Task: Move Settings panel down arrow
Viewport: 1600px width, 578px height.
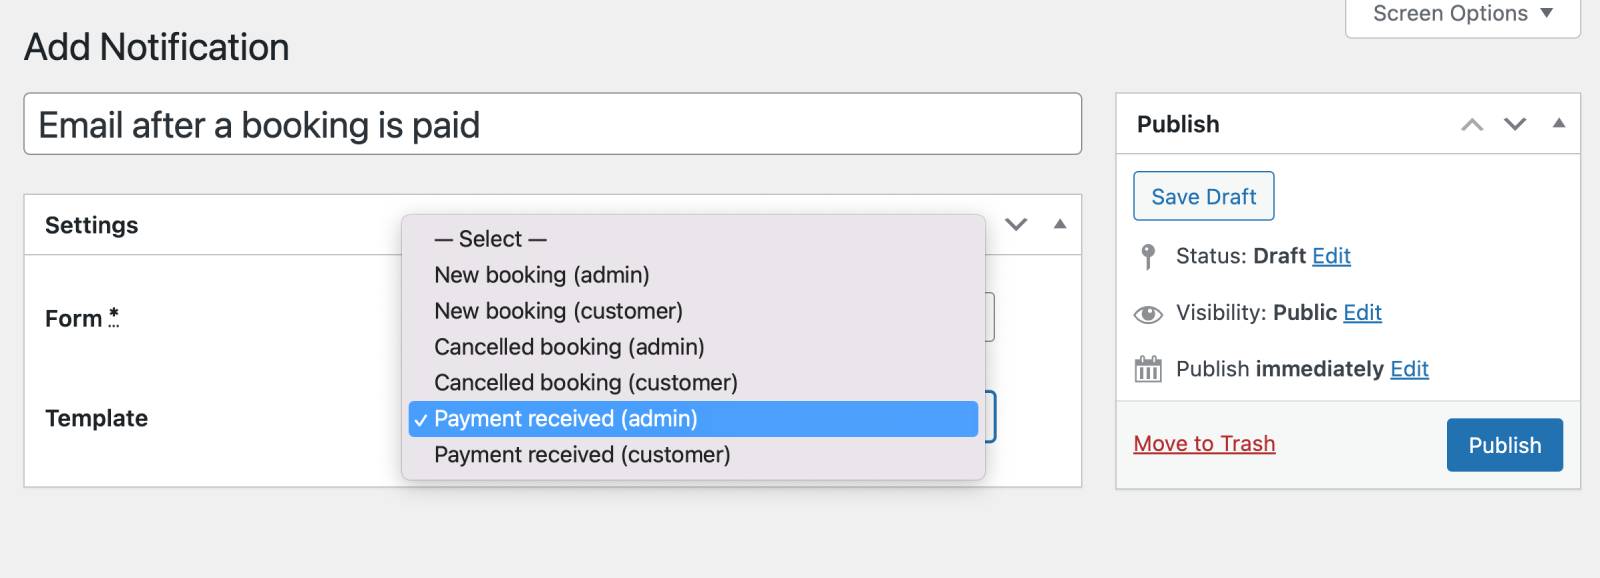Action: (x=1016, y=224)
